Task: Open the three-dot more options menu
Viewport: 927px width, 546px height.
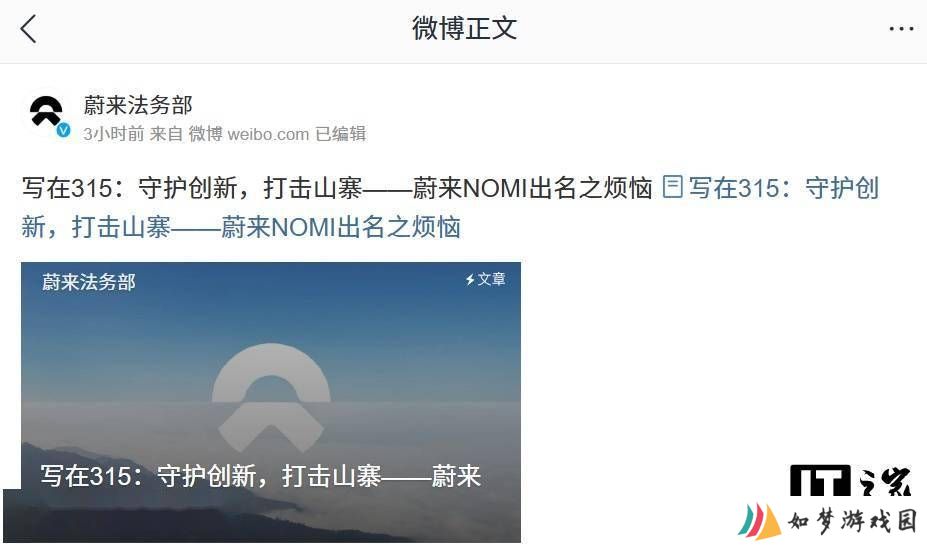Action: pyautogui.click(x=901, y=28)
